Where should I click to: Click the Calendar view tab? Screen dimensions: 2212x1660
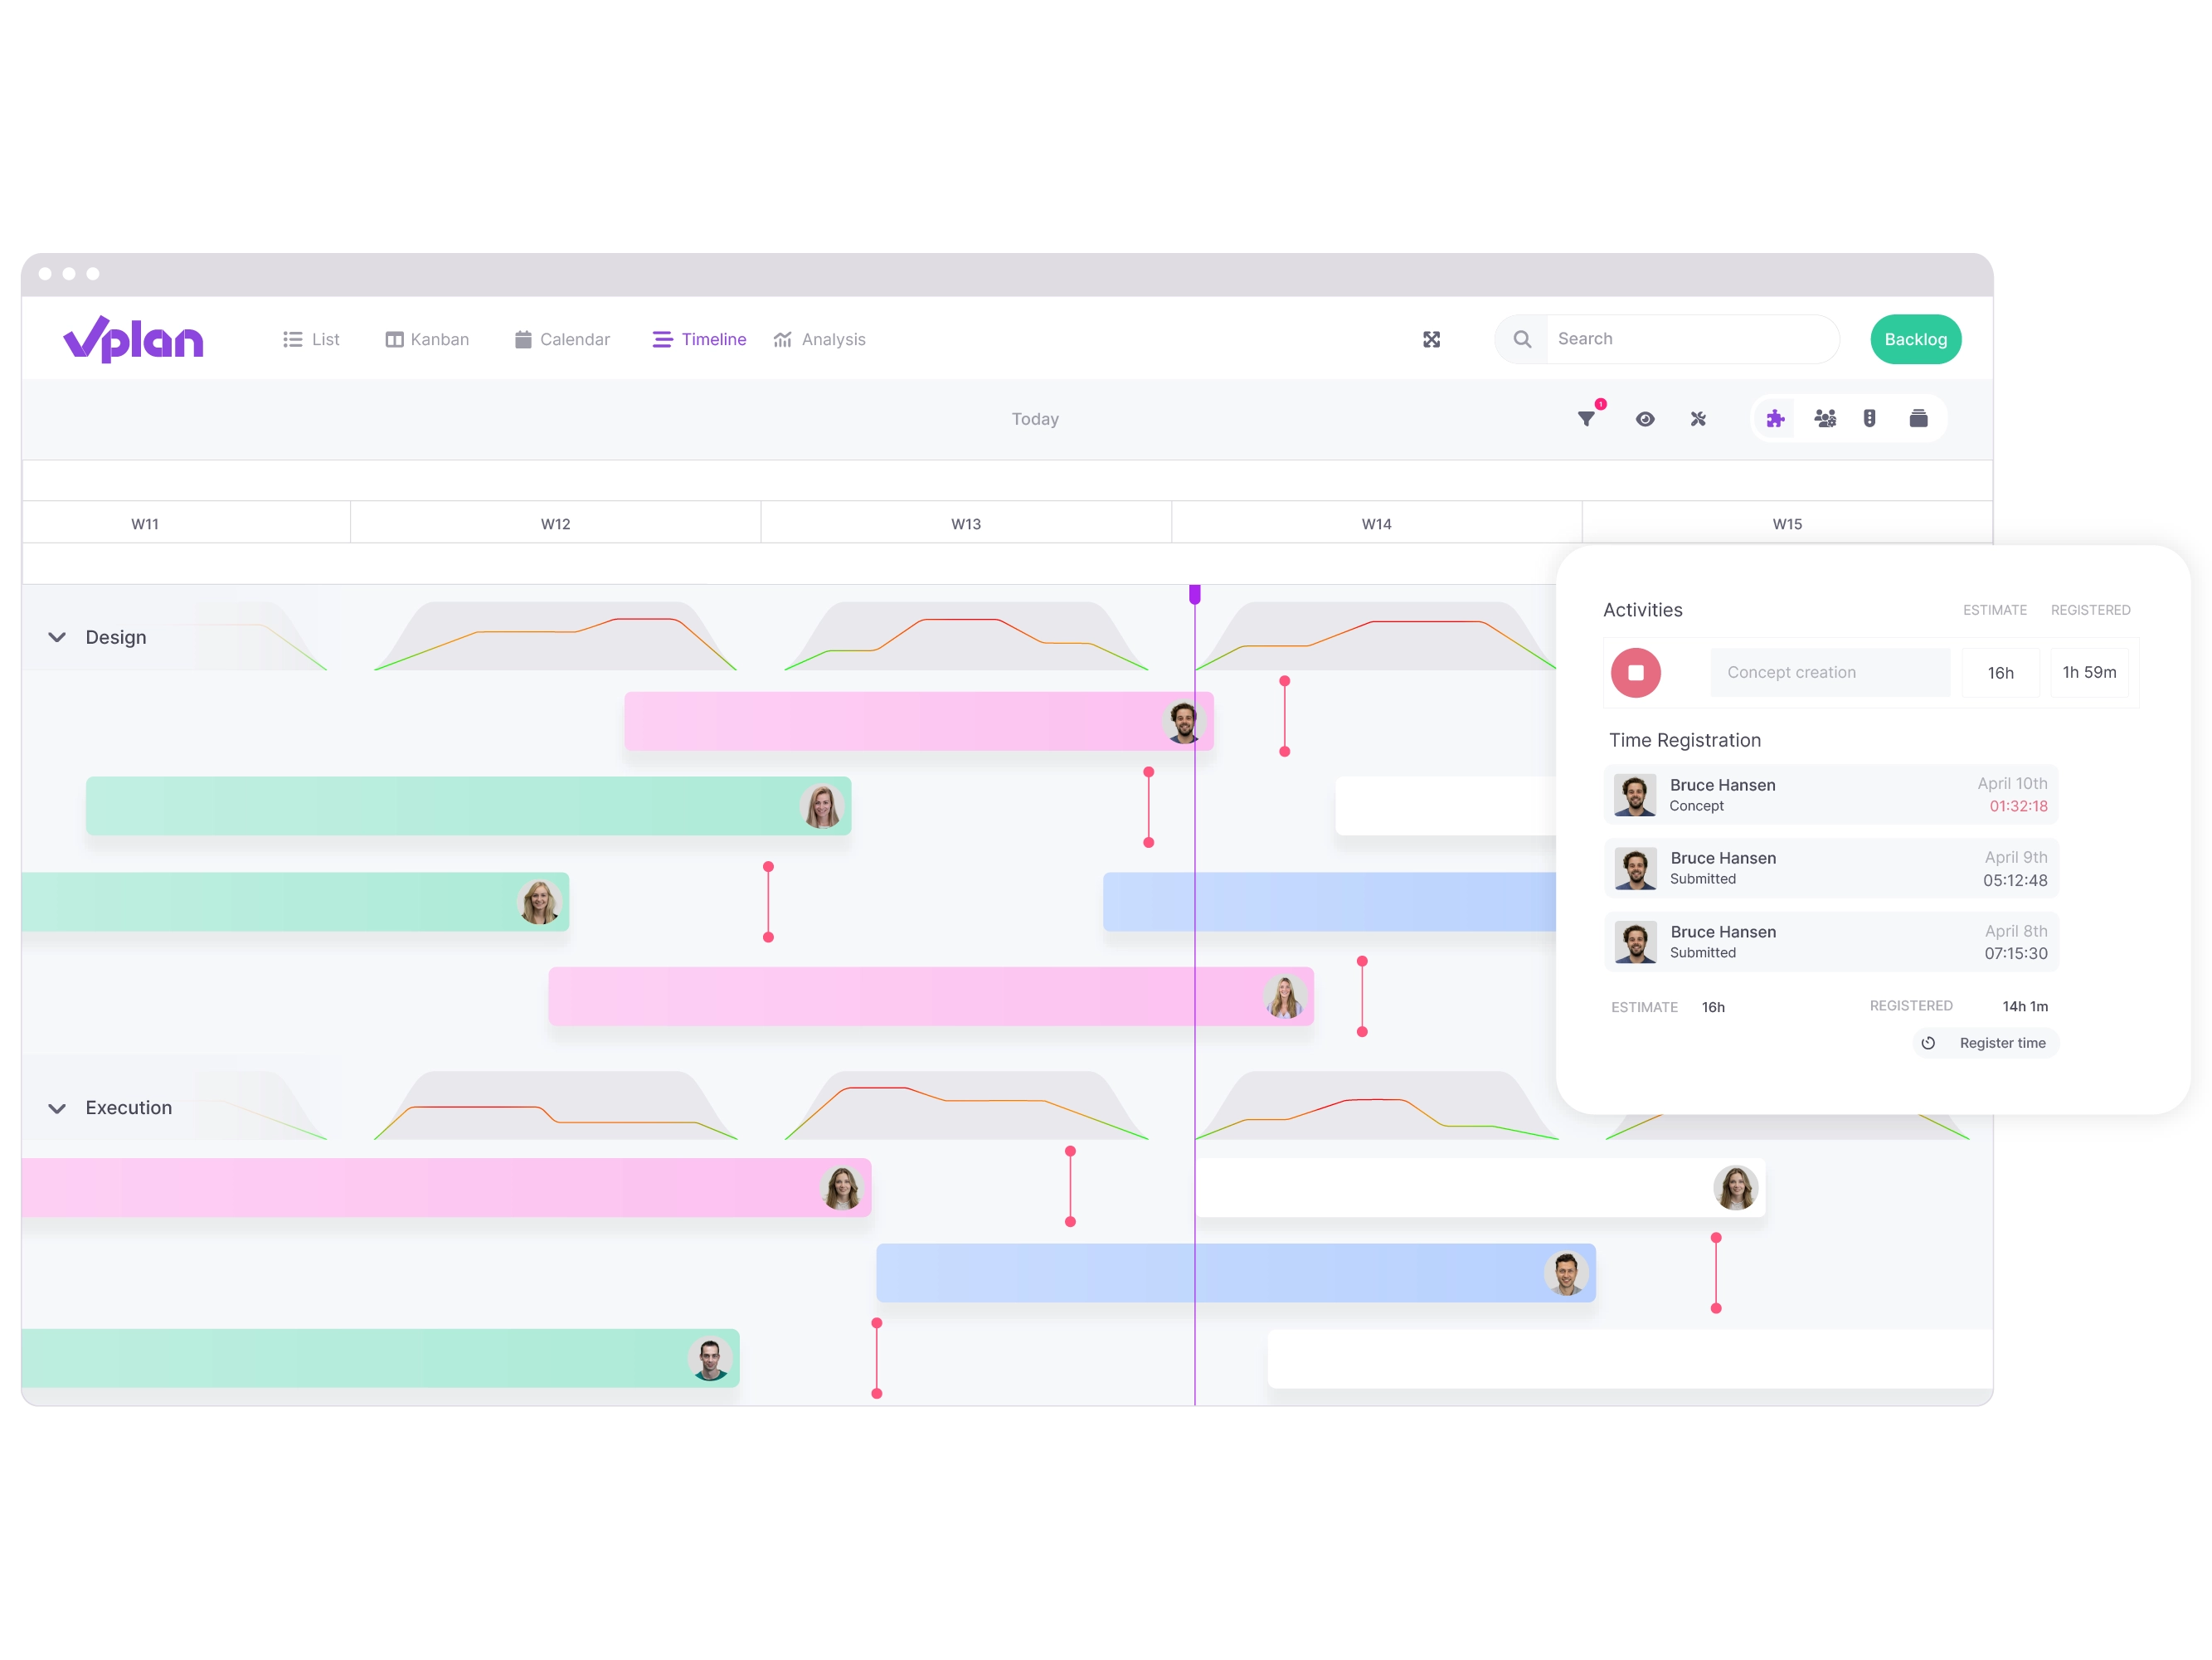pyautogui.click(x=562, y=338)
